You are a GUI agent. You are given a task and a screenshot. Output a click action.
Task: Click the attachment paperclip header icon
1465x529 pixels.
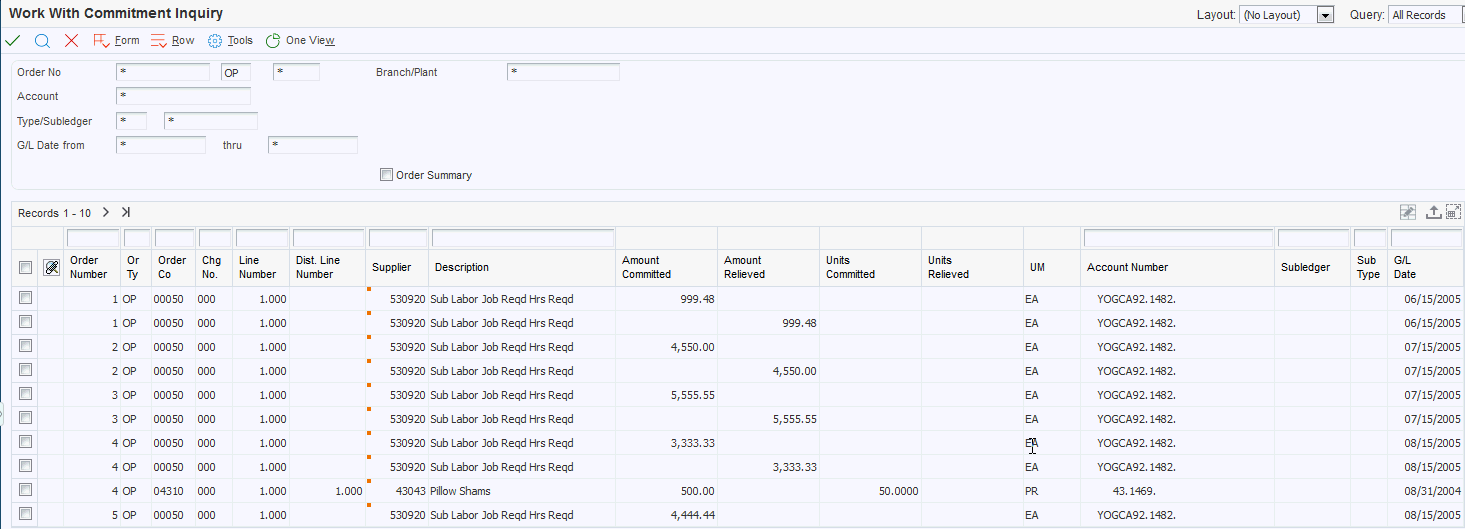click(x=51, y=267)
